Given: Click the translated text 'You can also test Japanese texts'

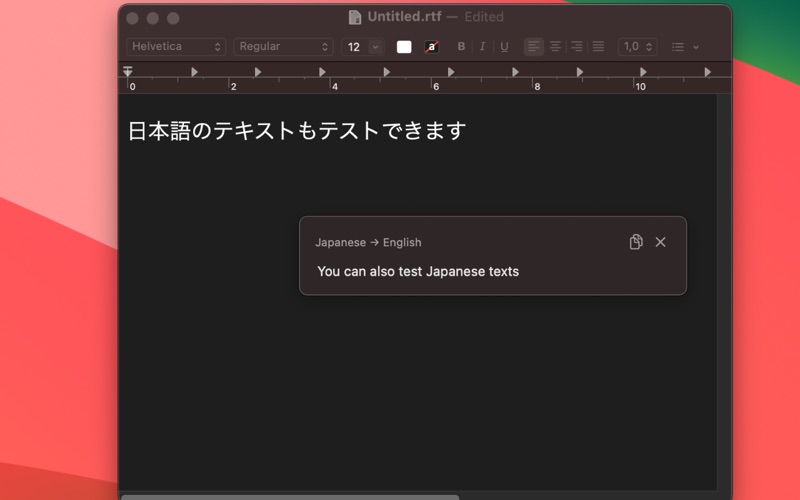Looking at the screenshot, I should [x=418, y=271].
